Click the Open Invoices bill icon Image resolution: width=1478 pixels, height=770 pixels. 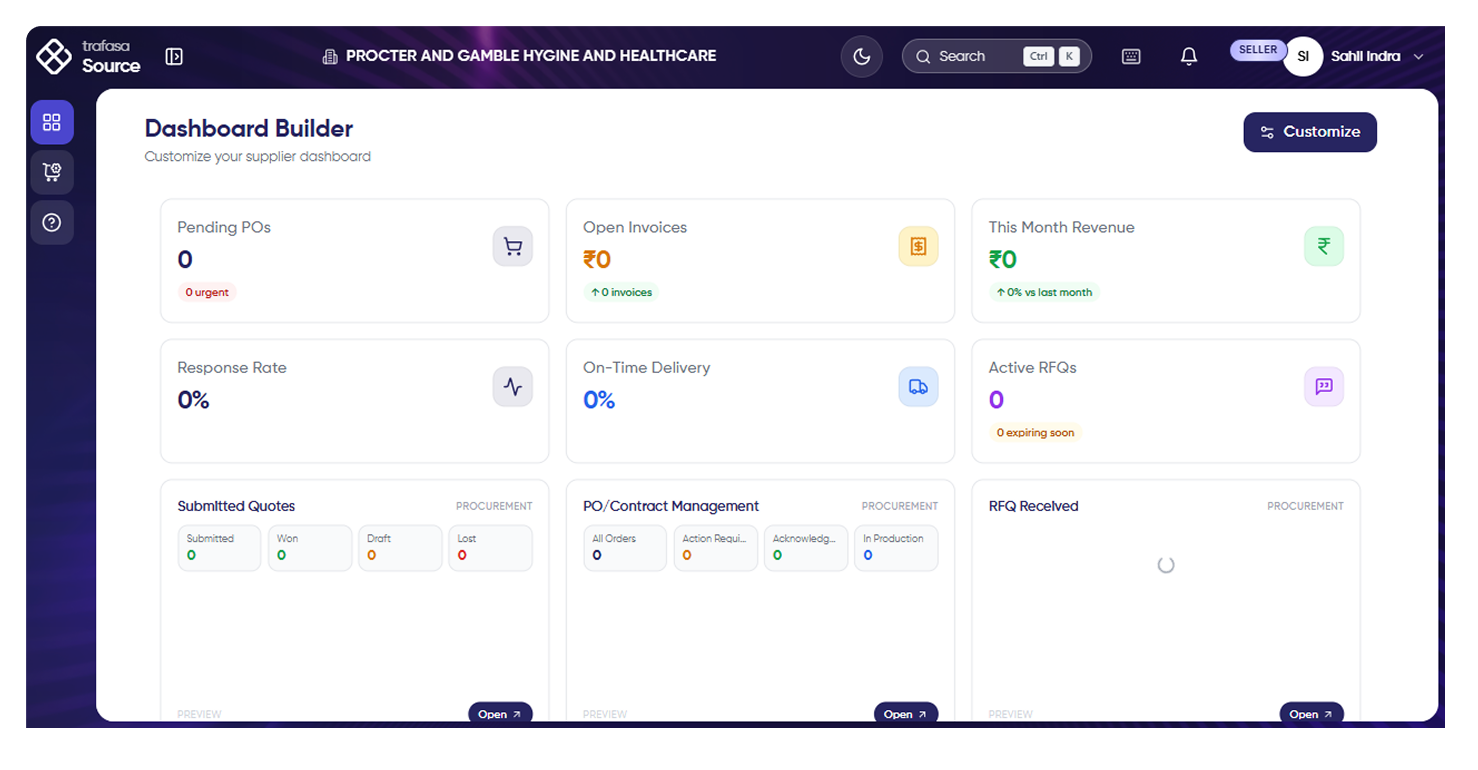point(918,246)
